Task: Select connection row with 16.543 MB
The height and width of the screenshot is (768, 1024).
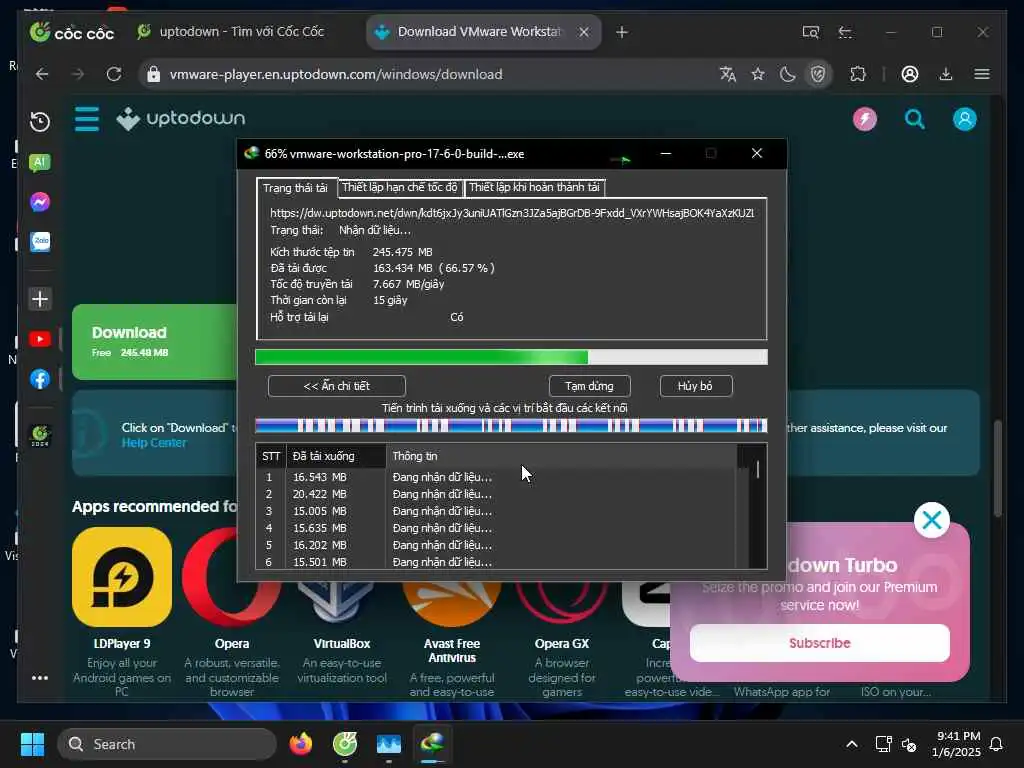Action: (496, 477)
